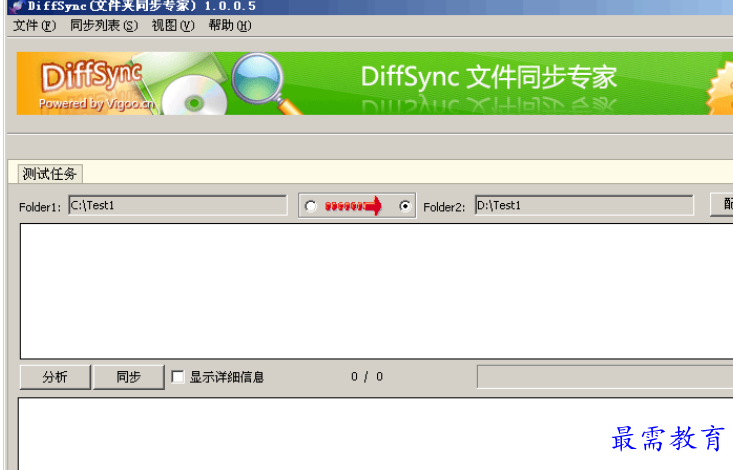
Task: Click the 0 / 0 file counter
Action: click(367, 377)
